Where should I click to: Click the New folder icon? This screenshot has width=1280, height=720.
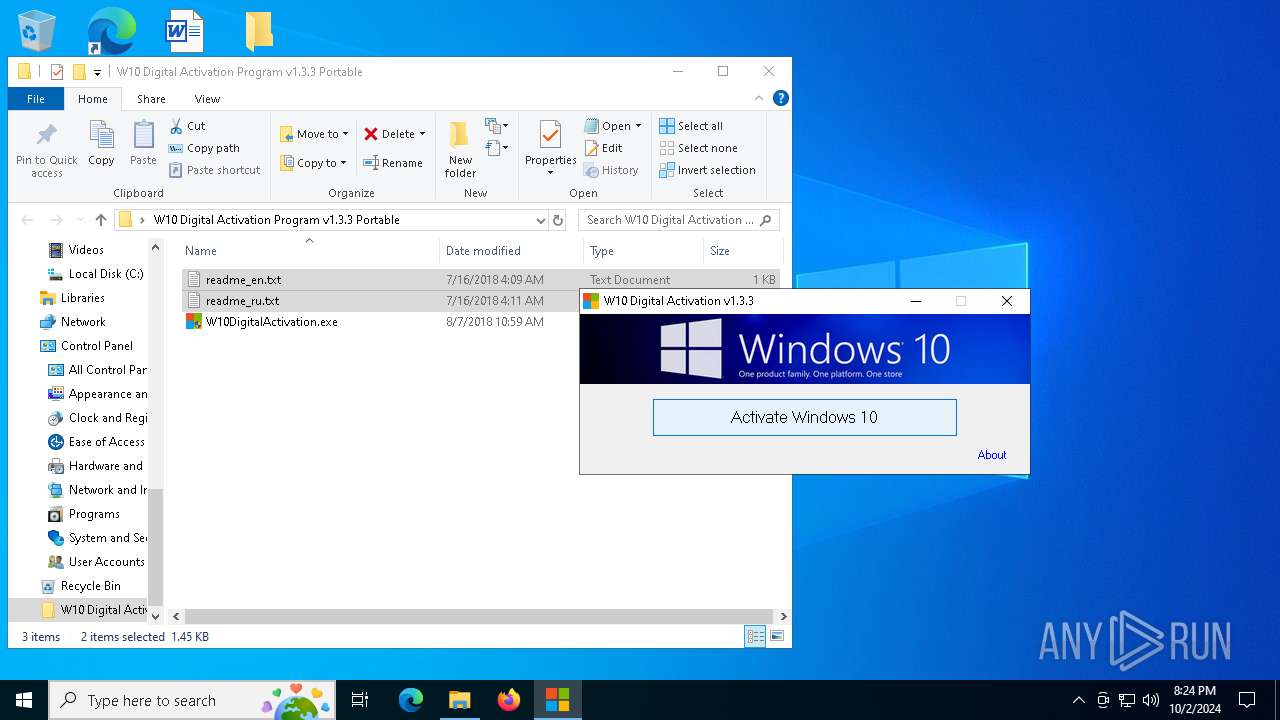click(x=459, y=135)
